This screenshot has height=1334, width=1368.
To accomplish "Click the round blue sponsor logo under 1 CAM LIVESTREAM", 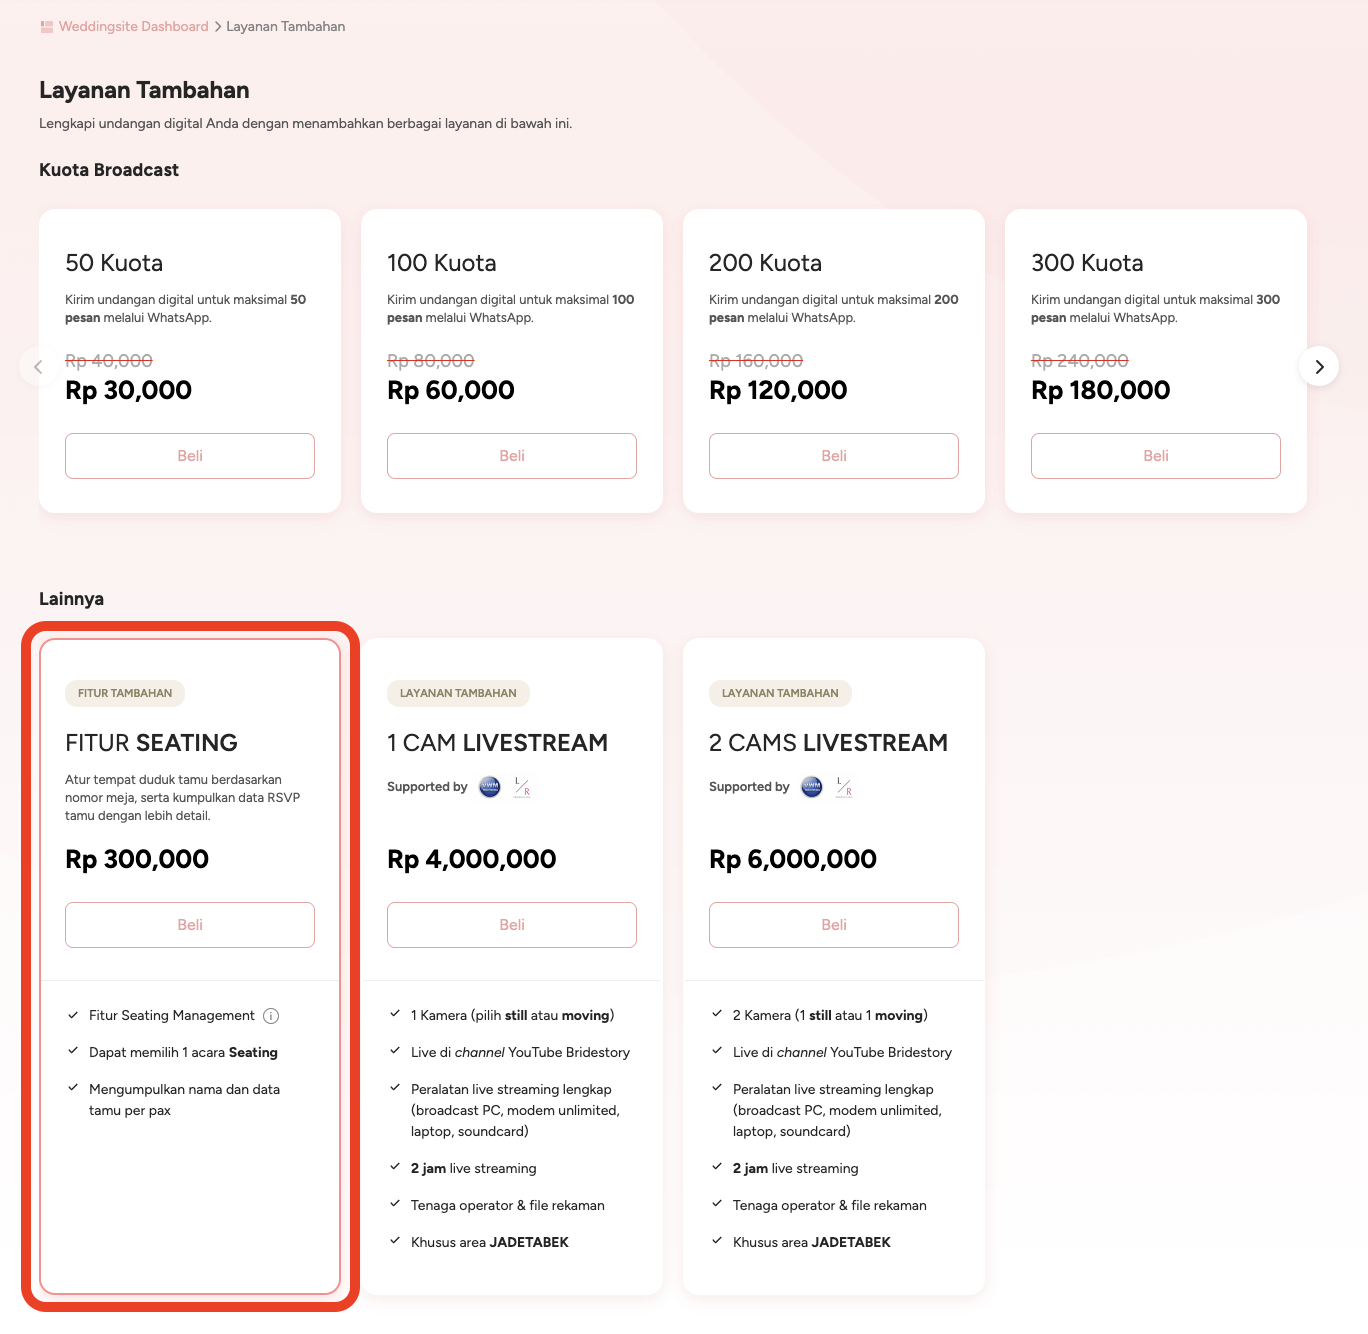I will [x=490, y=787].
